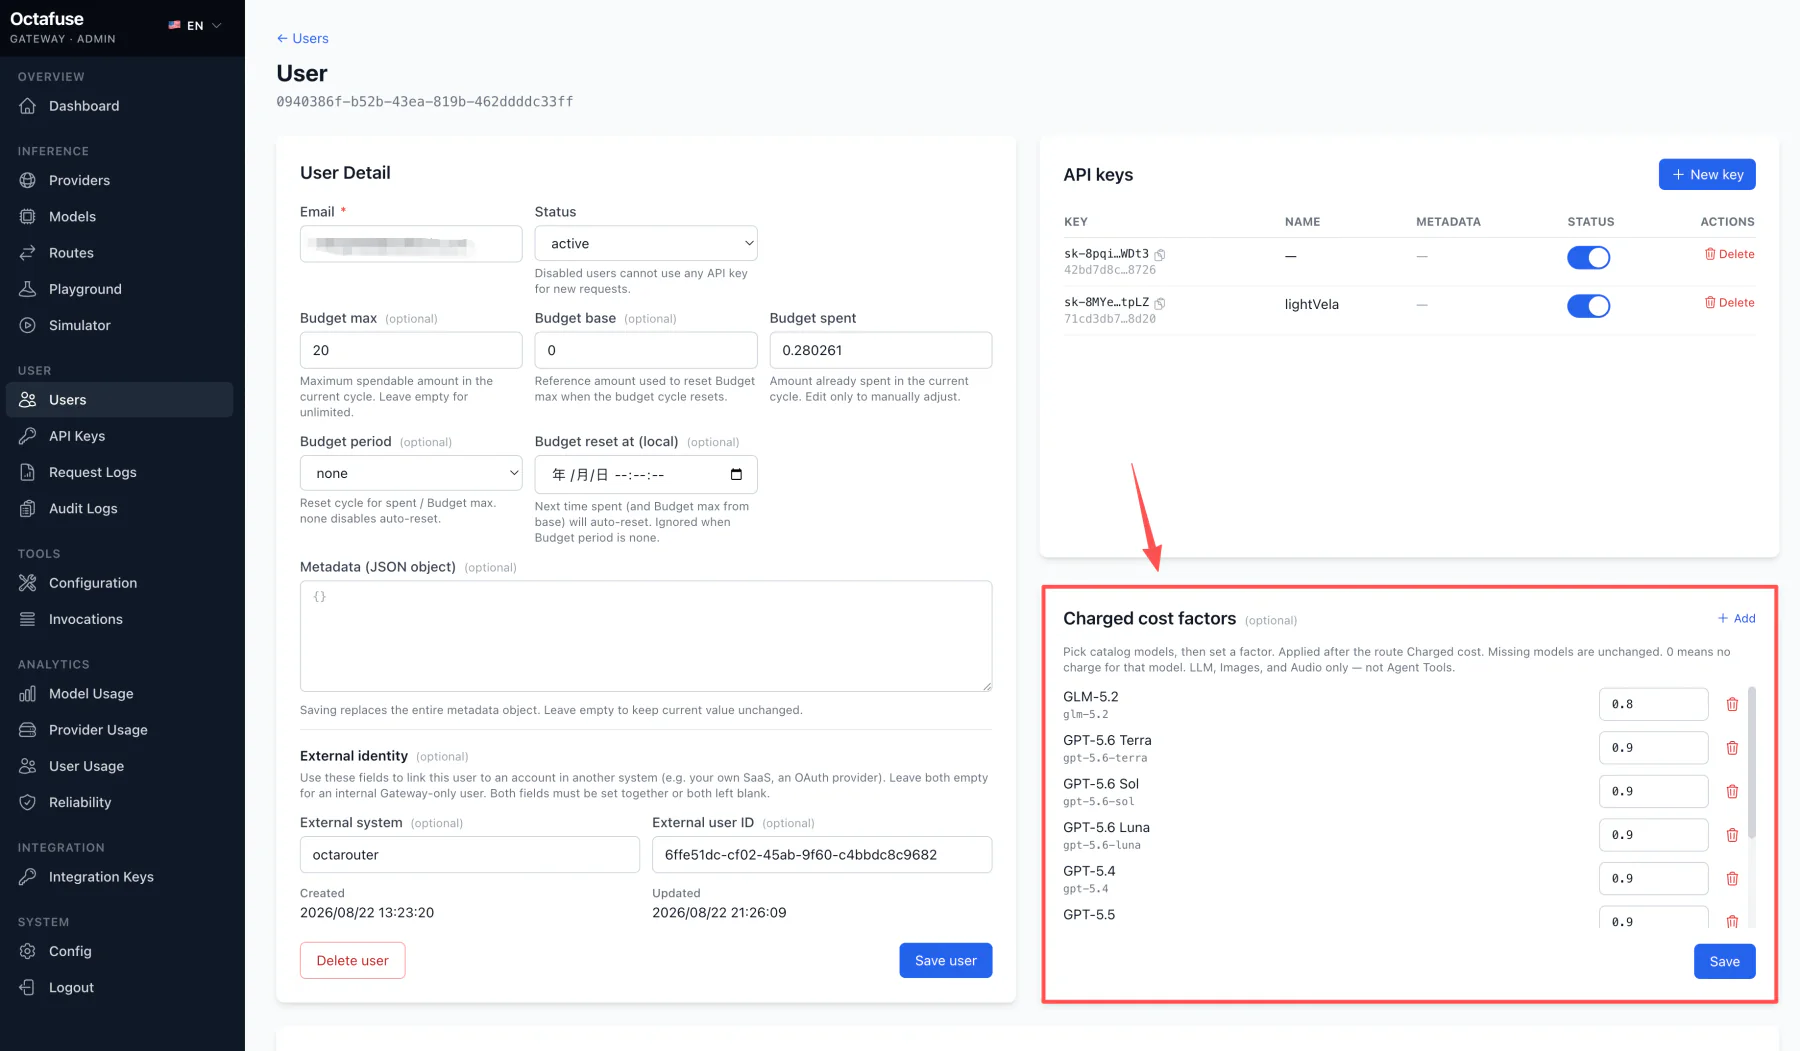1800x1051 pixels.
Task: Click the Model Usage bar chart icon
Action: pos(28,694)
